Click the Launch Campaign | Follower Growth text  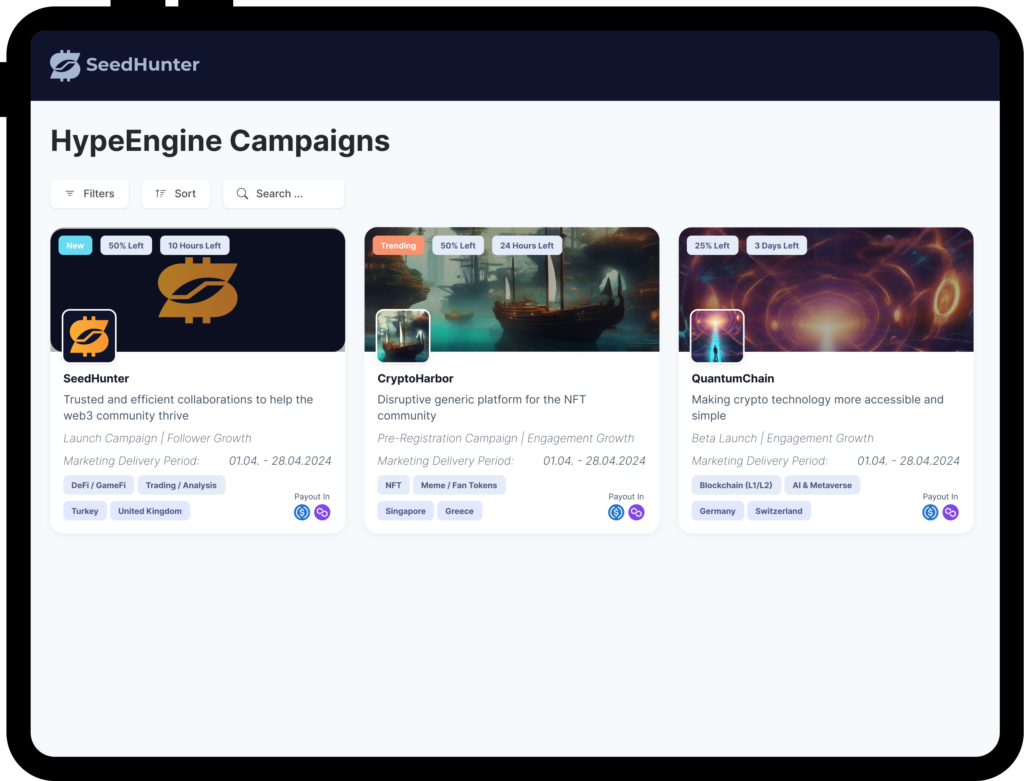tap(157, 438)
